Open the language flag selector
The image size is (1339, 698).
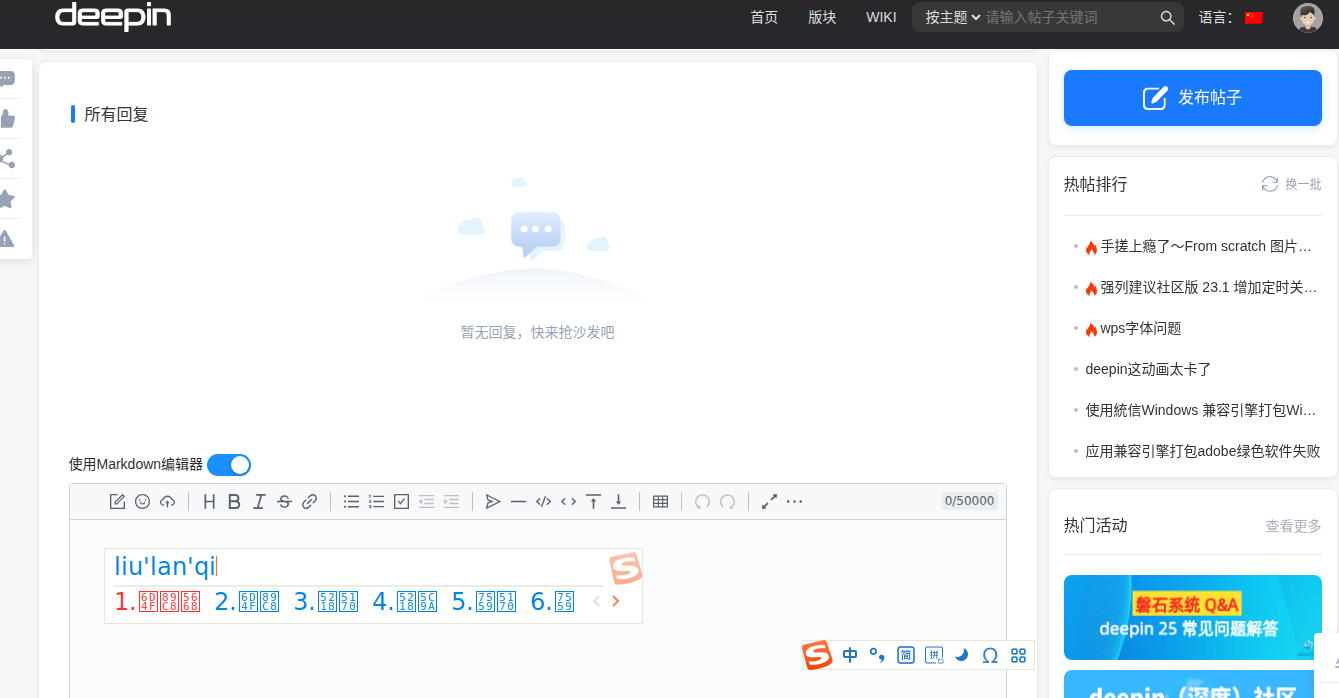[1255, 17]
